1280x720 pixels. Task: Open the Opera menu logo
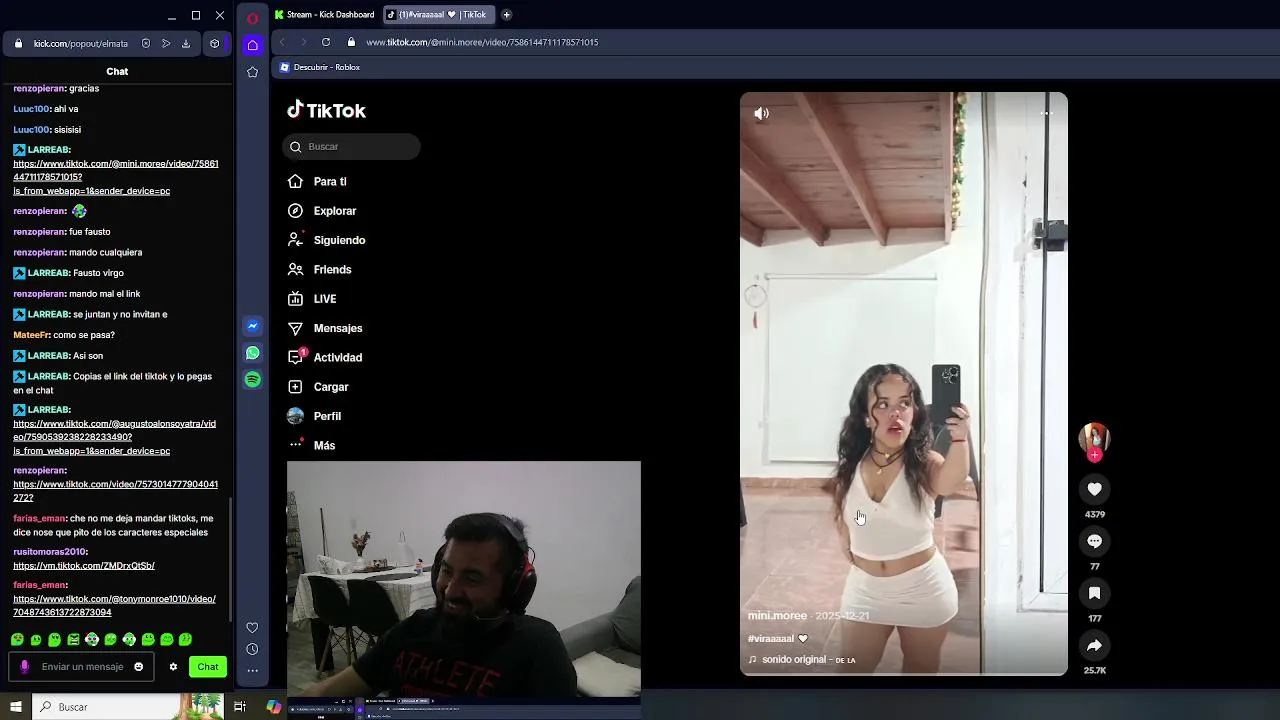pyautogui.click(x=252, y=17)
